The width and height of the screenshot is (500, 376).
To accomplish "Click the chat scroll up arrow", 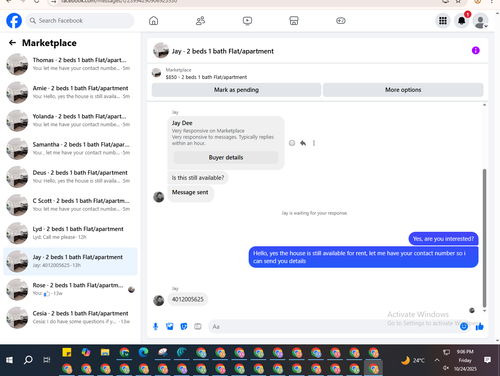I will click(x=484, y=105).
